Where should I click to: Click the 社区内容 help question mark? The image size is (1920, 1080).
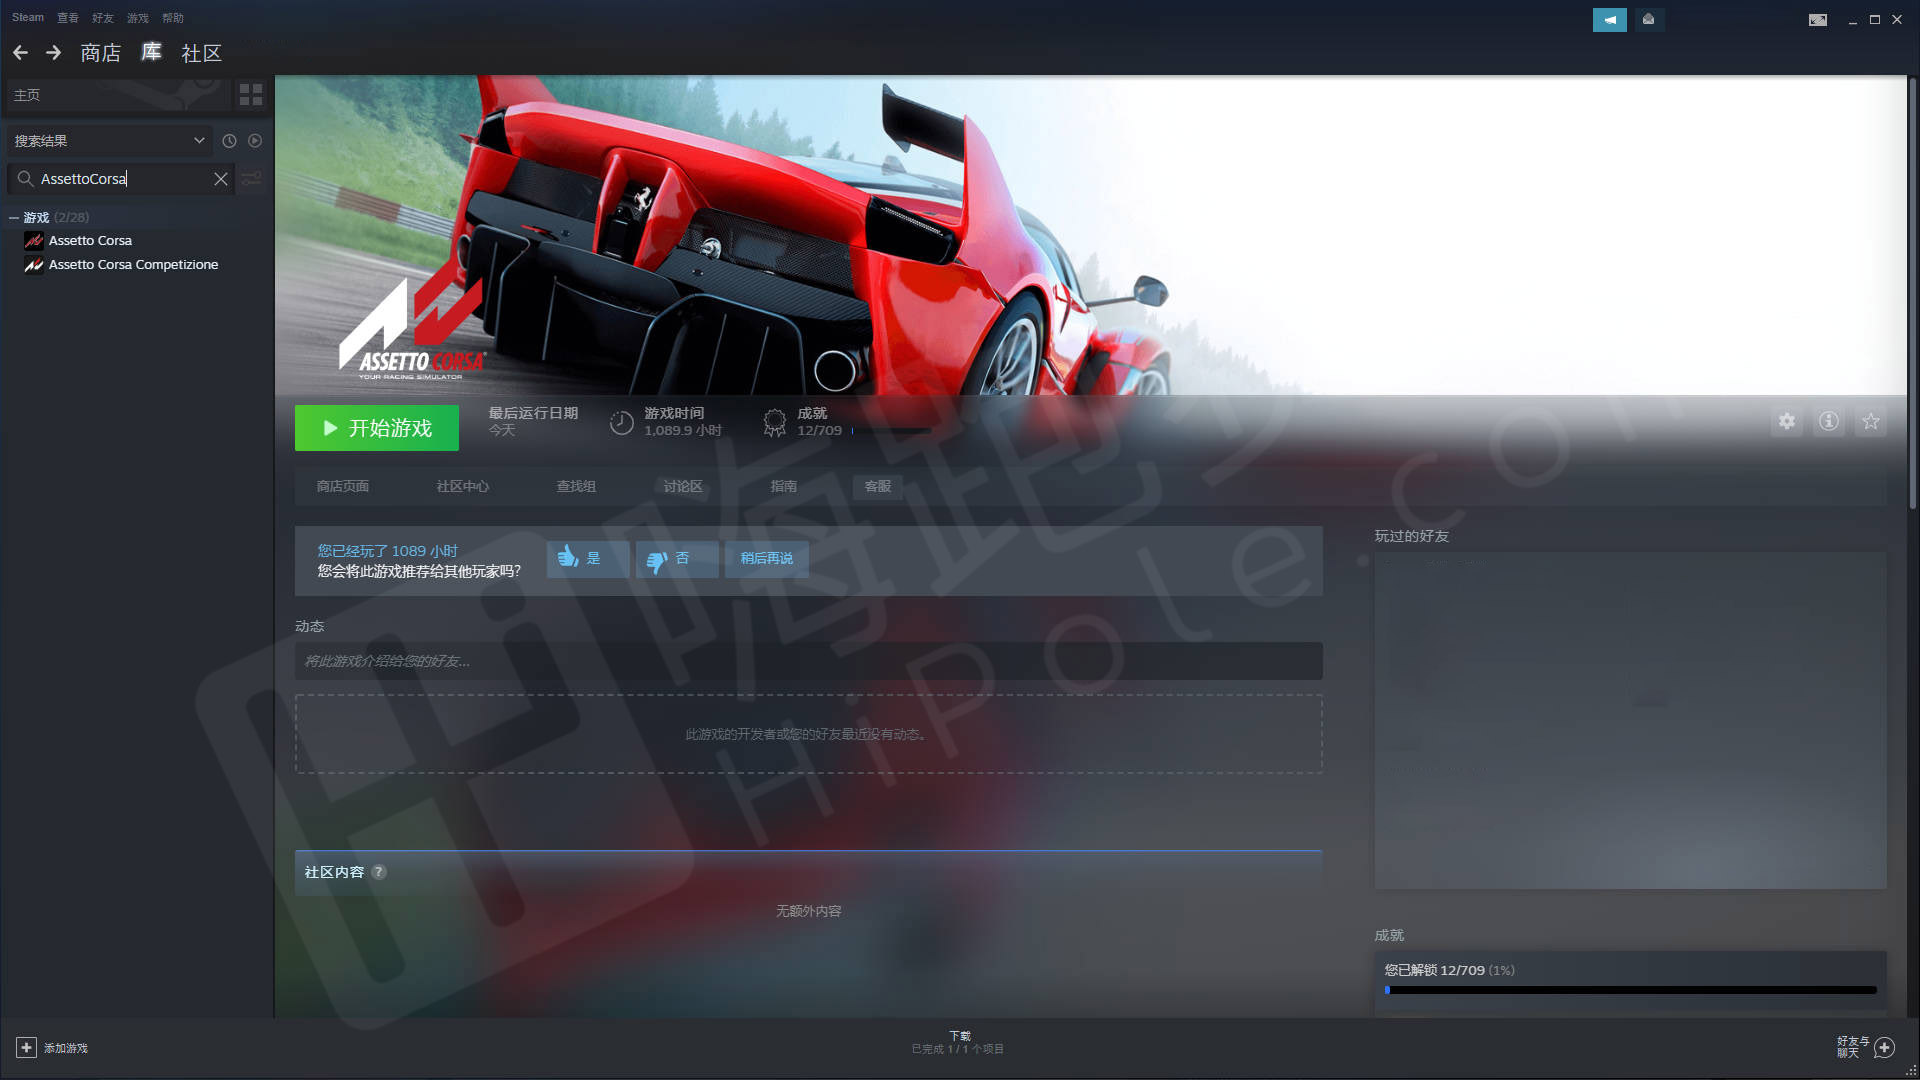(379, 872)
